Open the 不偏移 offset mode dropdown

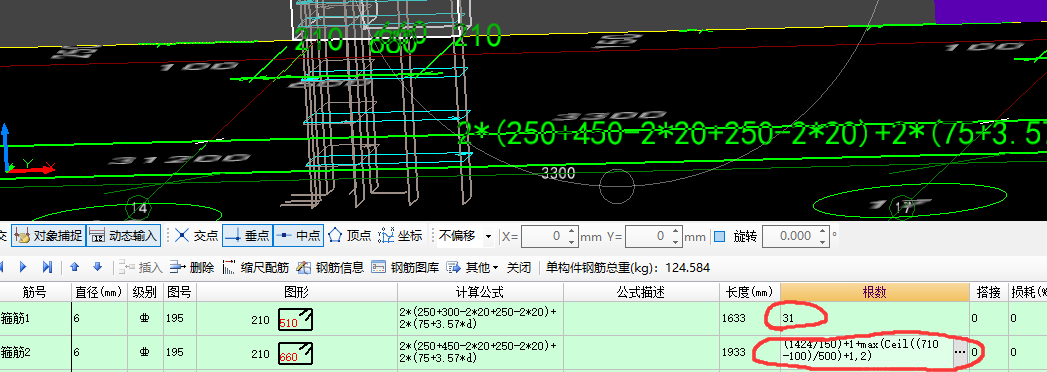(466, 236)
